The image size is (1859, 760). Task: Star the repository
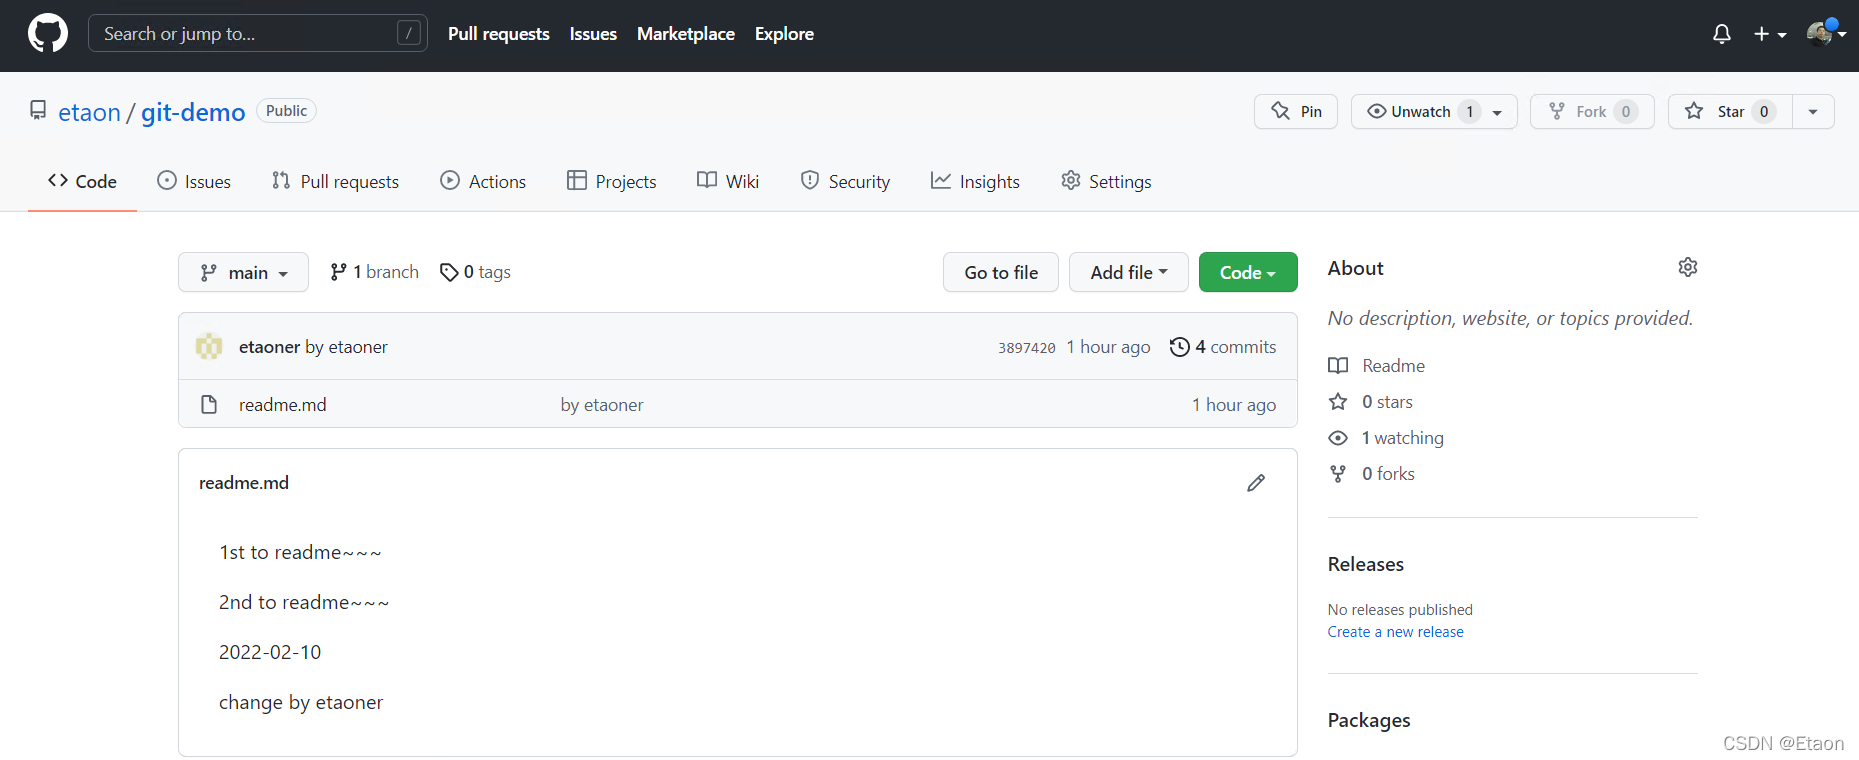tap(1730, 111)
